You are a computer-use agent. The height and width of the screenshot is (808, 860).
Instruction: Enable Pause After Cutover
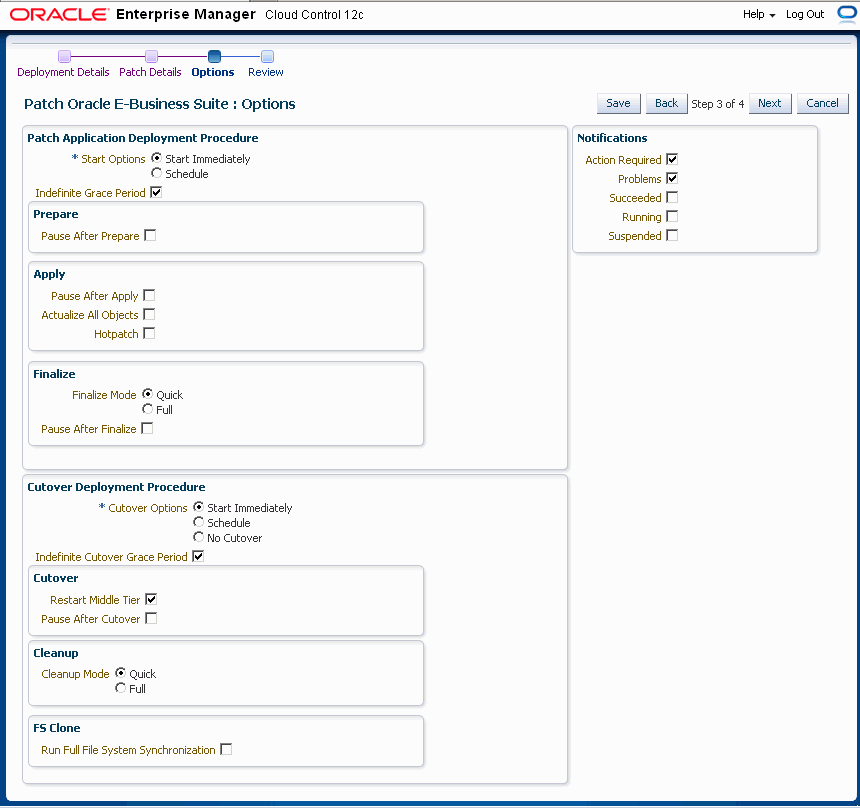151,618
